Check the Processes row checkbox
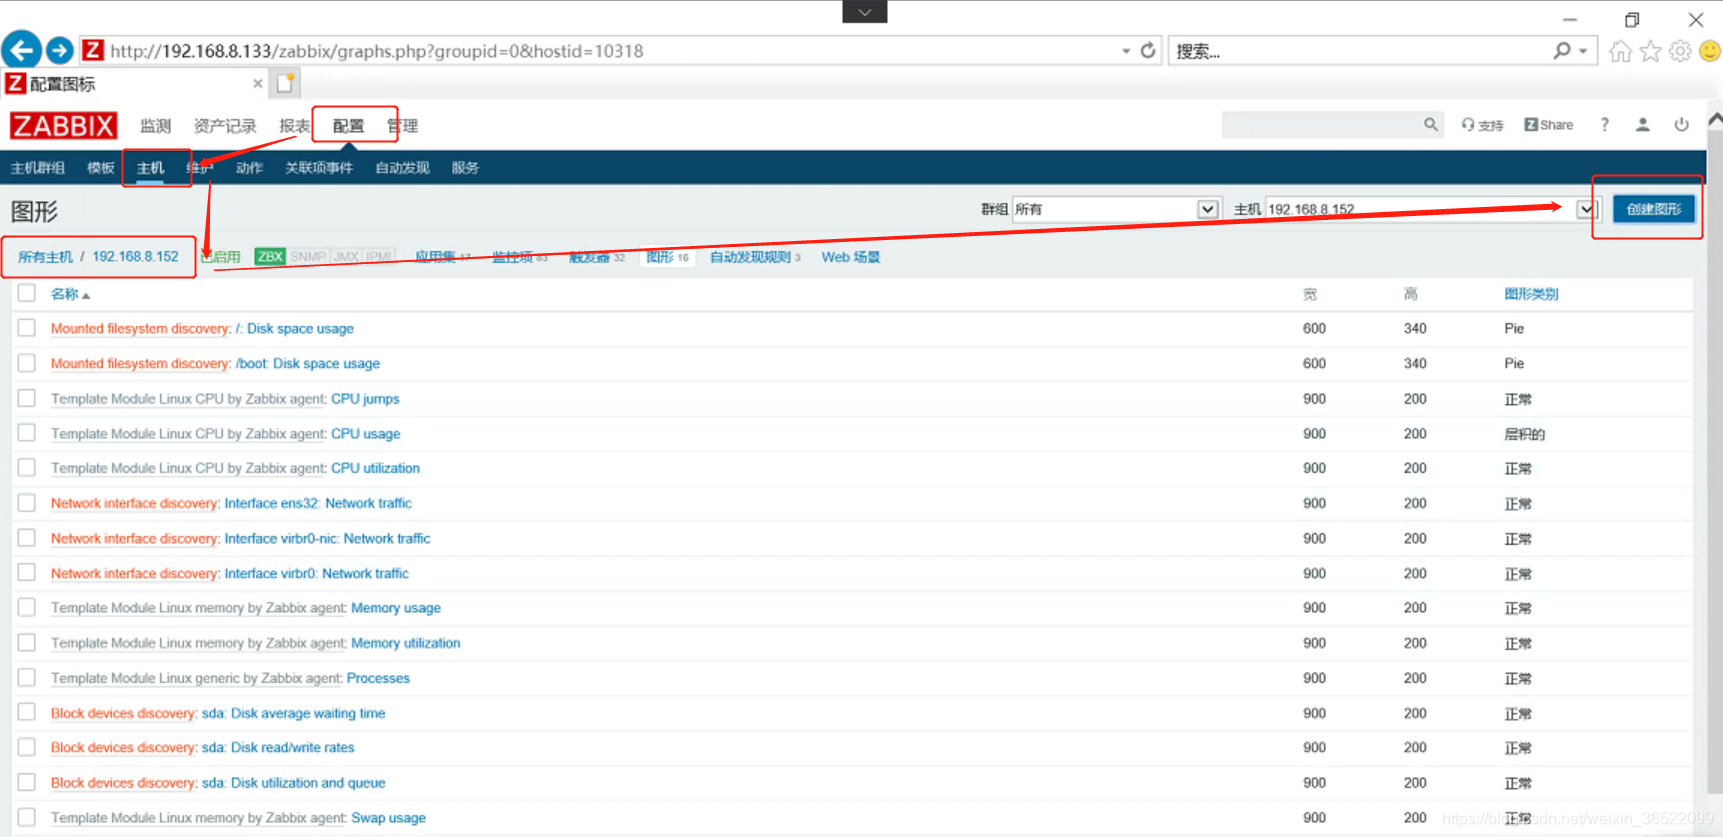This screenshot has width=1723, height=837. [x=27, y=677]
